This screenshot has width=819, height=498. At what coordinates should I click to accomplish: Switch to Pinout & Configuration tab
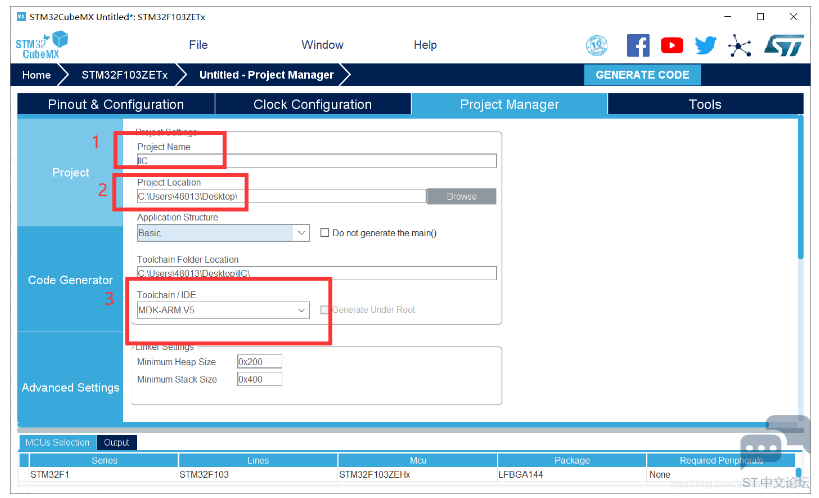116,104
